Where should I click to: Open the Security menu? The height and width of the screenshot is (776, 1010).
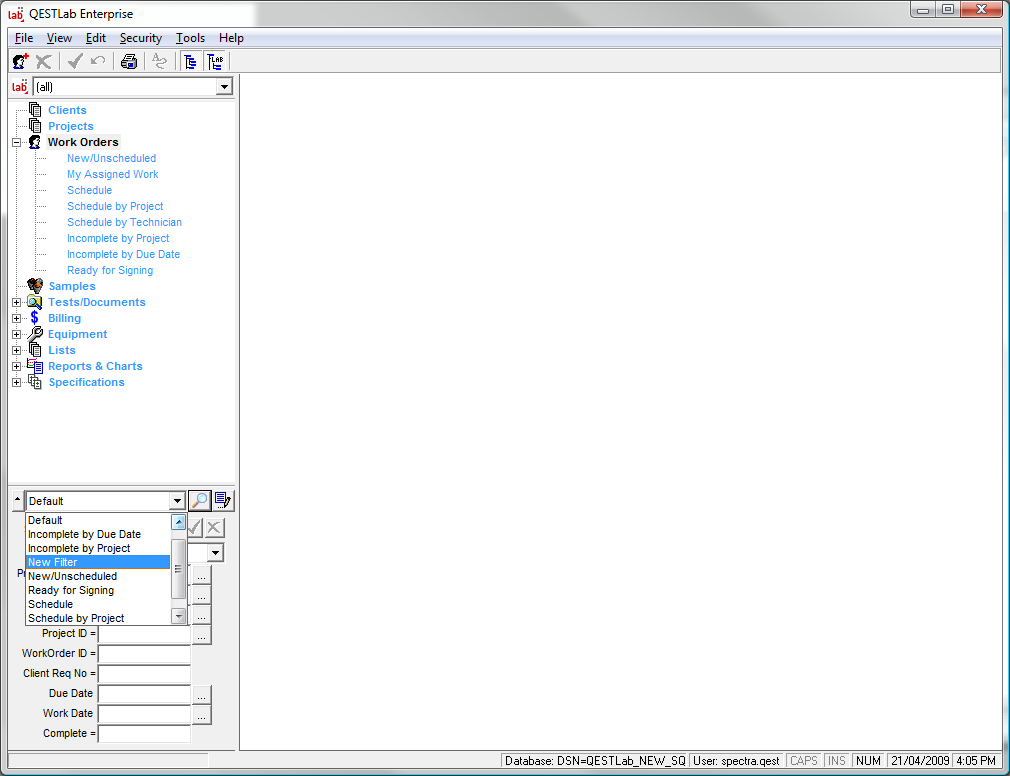click(140, 38)
